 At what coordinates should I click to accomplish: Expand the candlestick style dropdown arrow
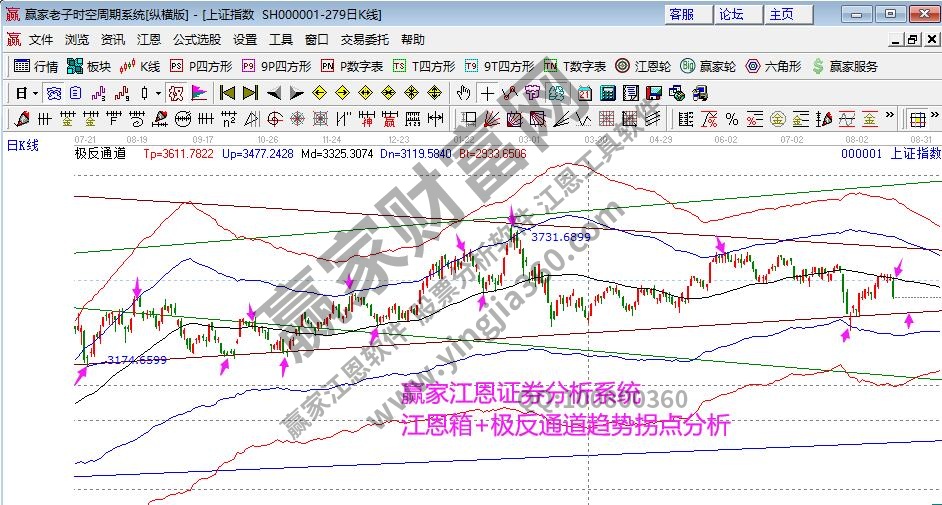point(157,93)
